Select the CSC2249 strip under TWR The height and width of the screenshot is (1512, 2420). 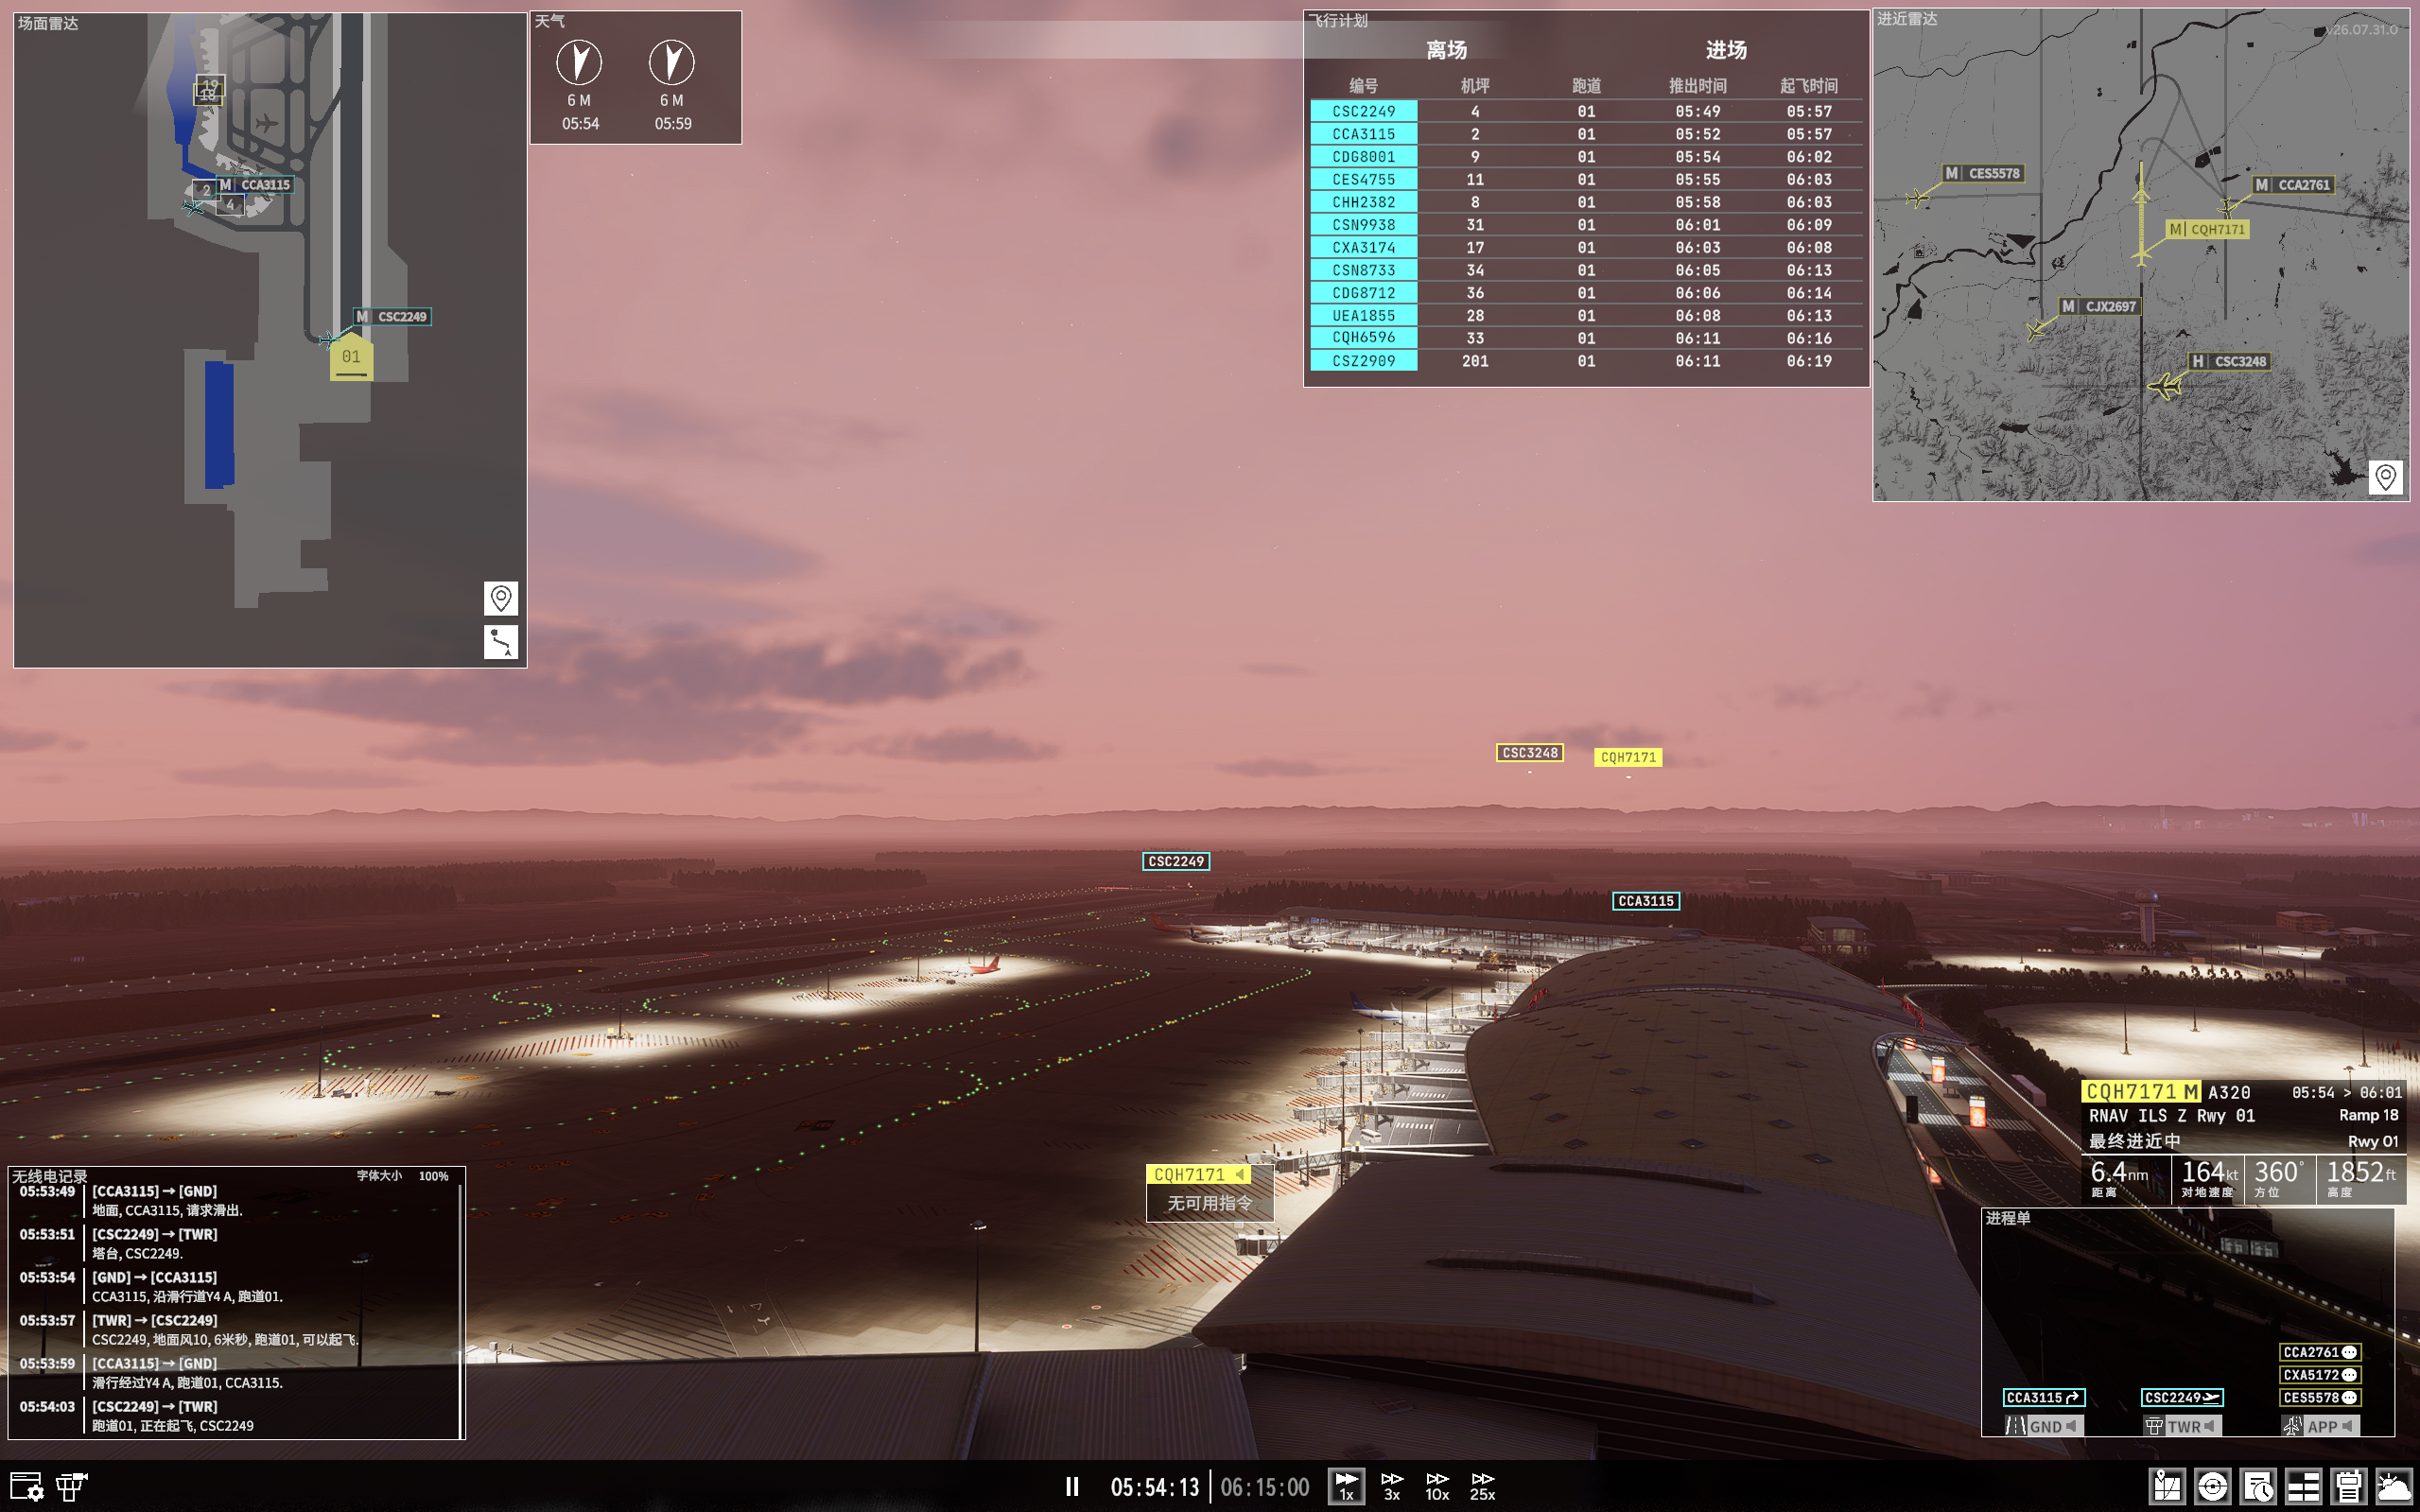click(2182, 1398)
